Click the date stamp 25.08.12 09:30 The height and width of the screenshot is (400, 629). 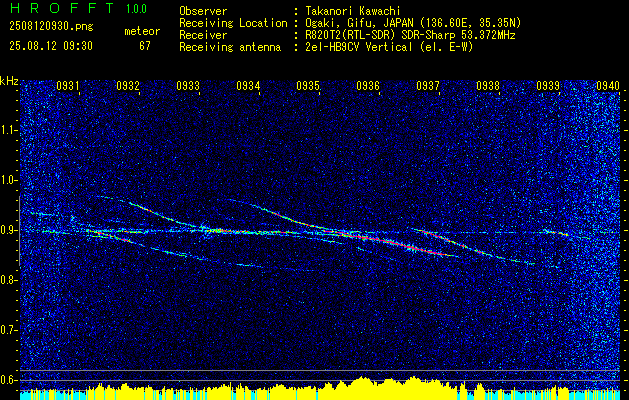click(x=51, y=46)
